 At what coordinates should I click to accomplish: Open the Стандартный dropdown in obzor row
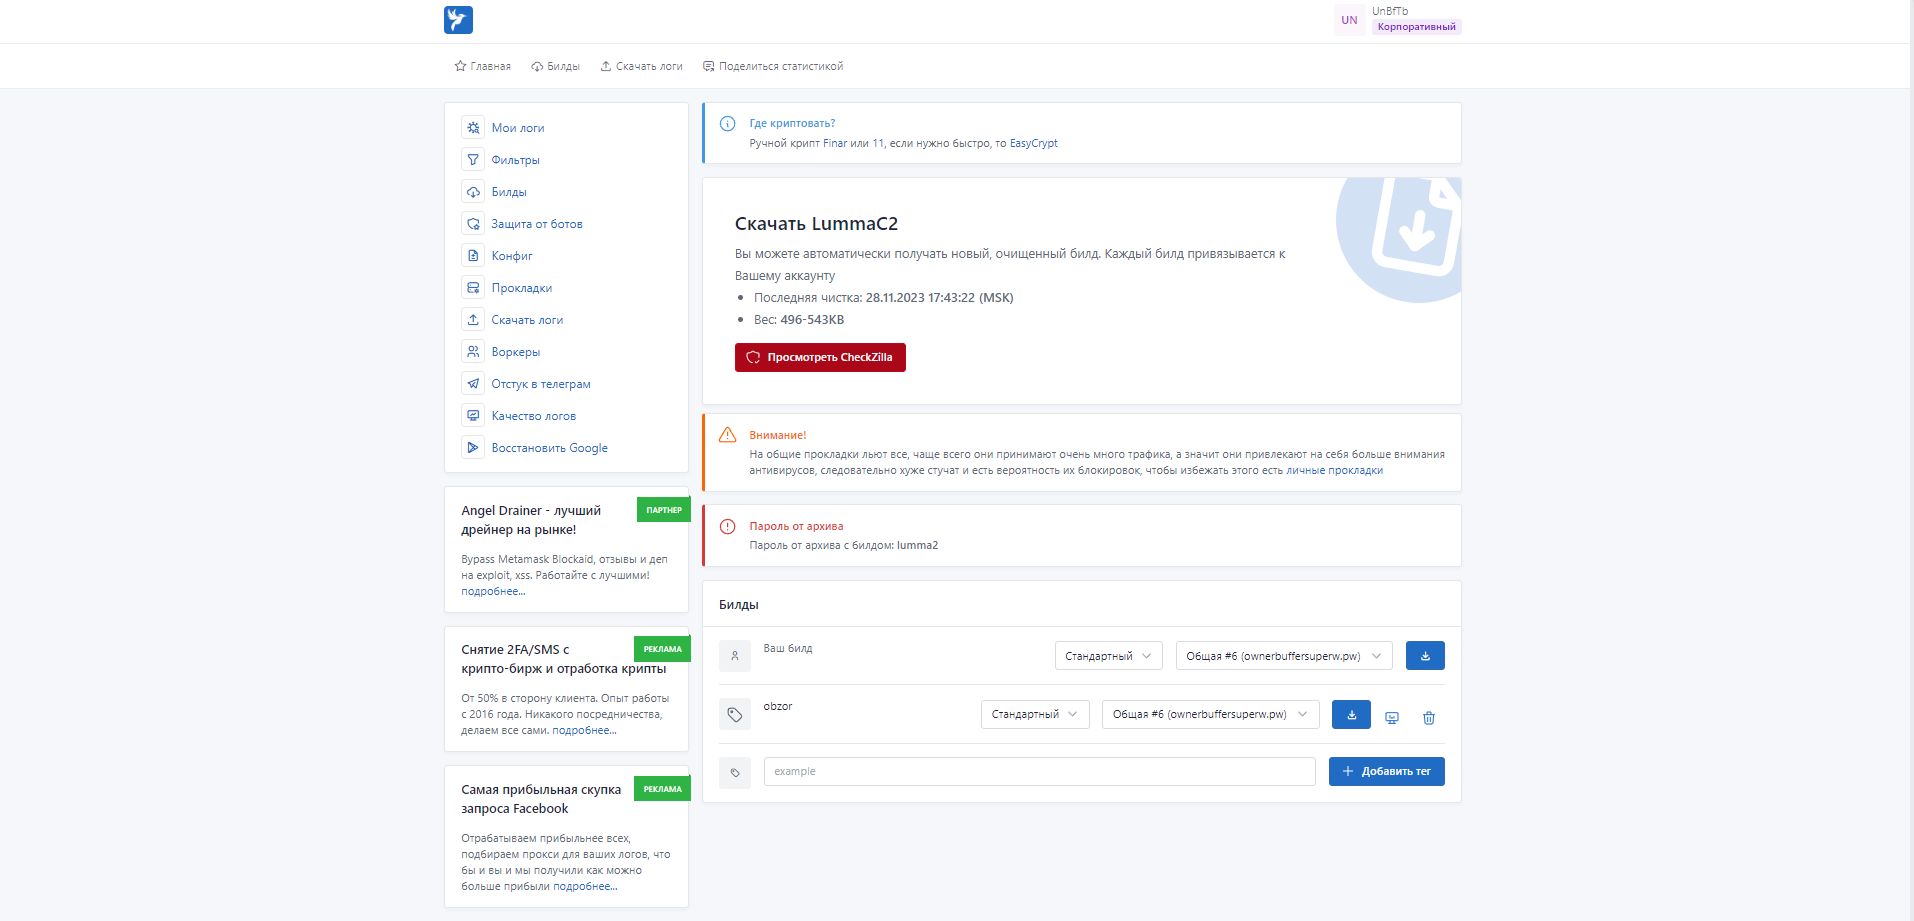coord(1035,714)
